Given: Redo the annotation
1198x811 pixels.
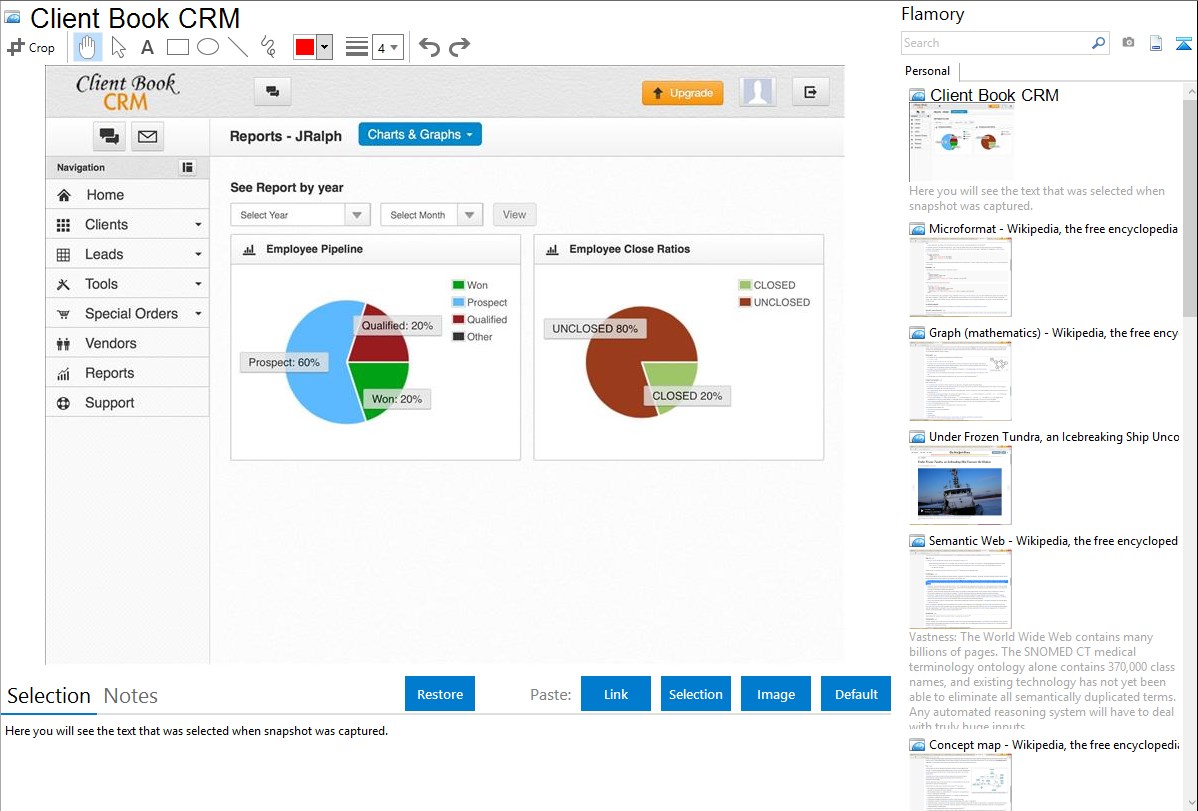Looking at the screenshot, I should pos(459,47).
